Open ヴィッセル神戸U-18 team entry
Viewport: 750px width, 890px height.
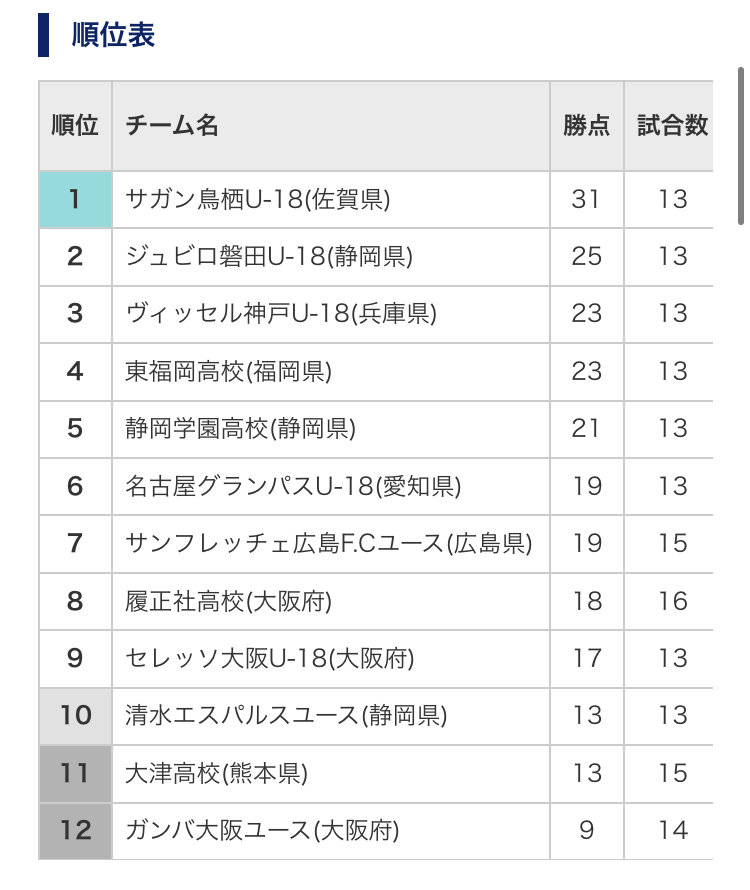[281, 314]
